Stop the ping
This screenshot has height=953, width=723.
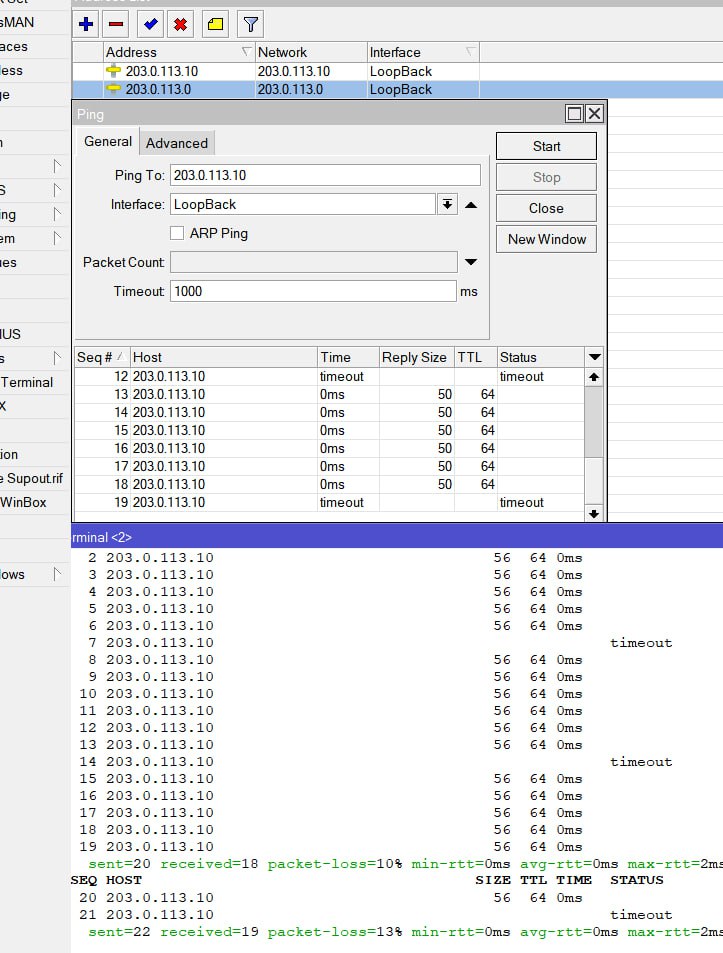(546, 177)
